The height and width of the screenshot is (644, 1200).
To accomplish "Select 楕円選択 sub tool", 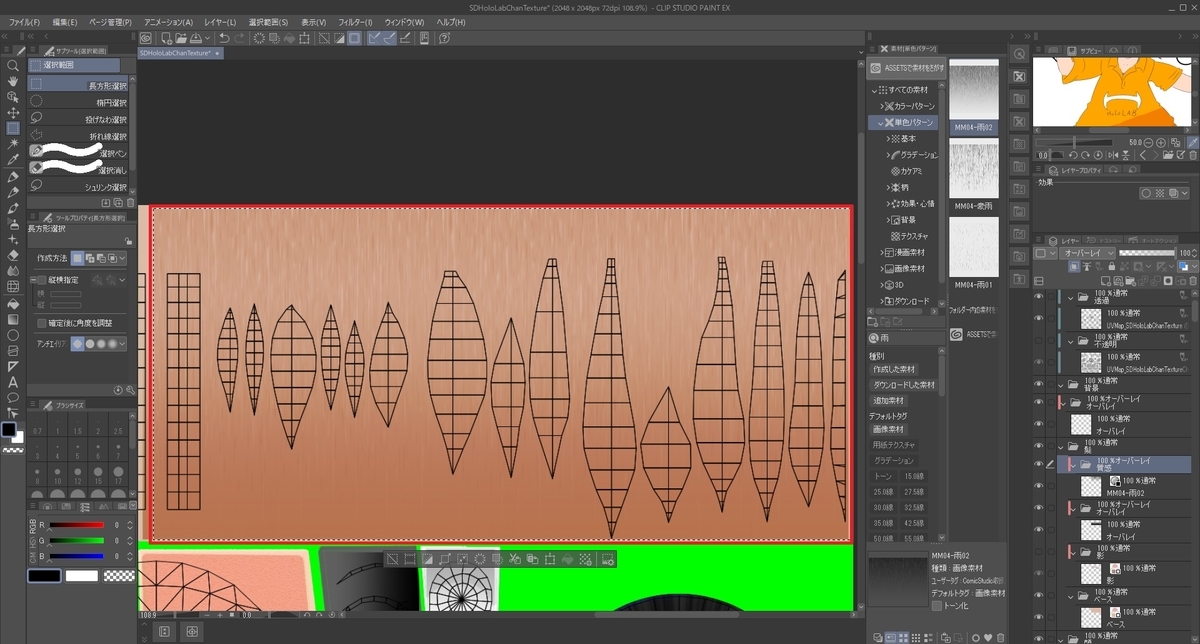I will click(x=77, y=102).
